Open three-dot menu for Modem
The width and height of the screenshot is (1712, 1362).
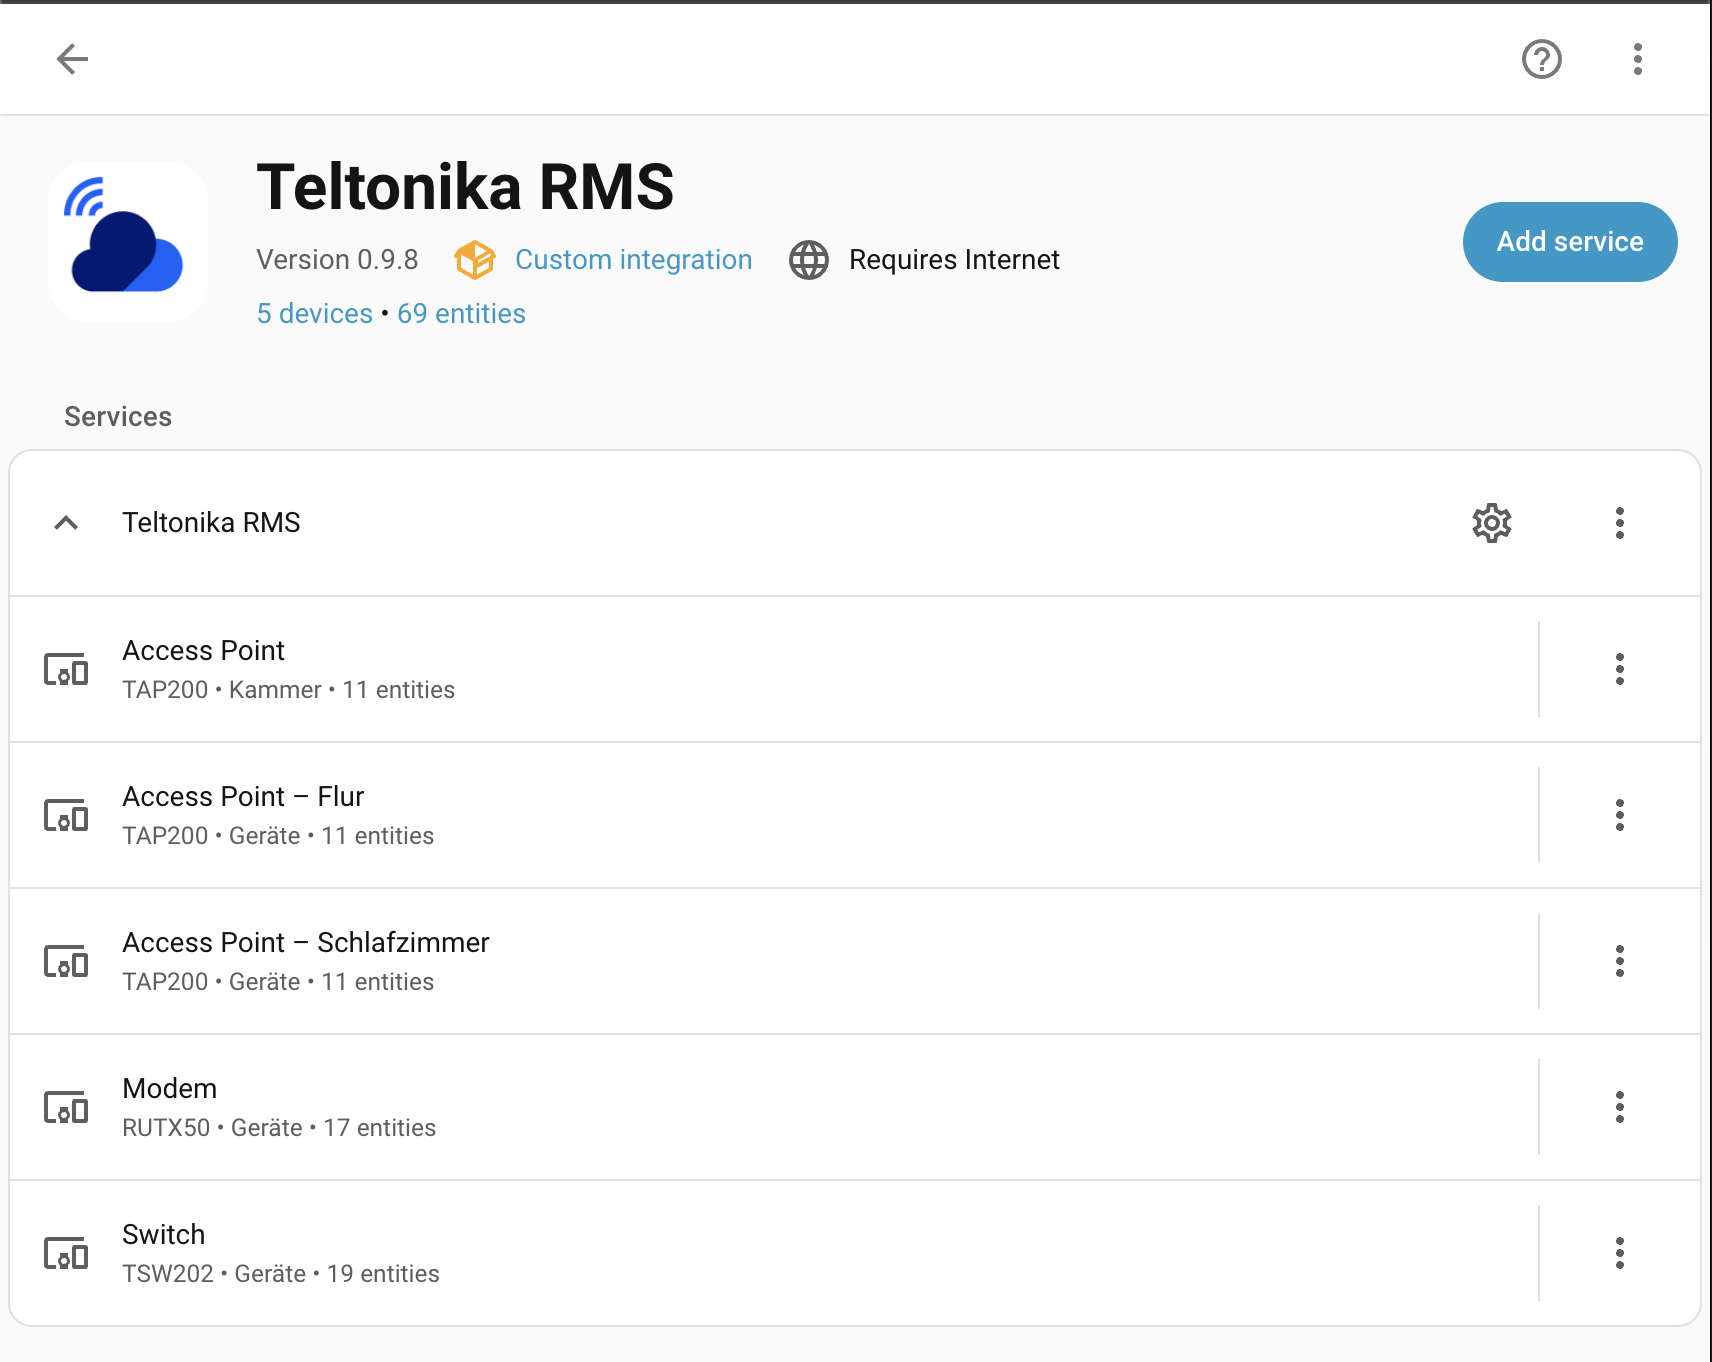tap(1619, 1107)
